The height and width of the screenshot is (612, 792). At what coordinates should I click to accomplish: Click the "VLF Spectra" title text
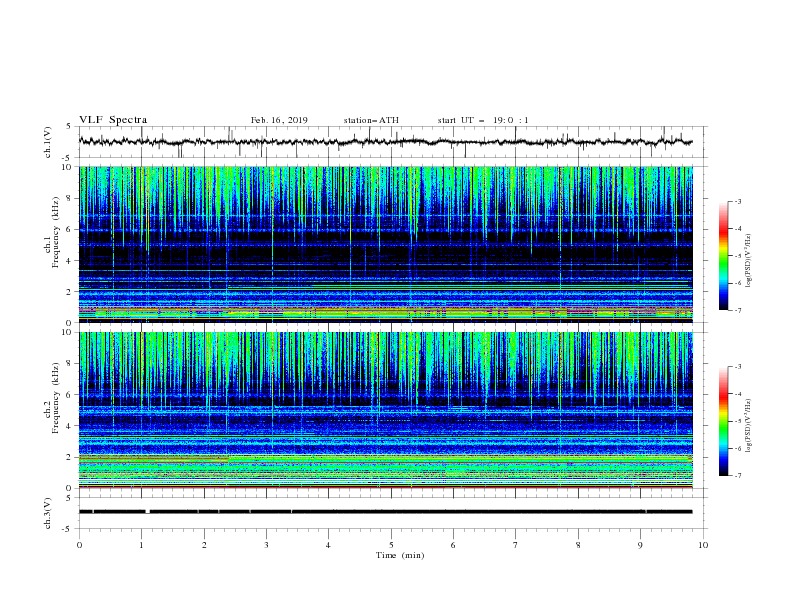[x=113, y=120]
